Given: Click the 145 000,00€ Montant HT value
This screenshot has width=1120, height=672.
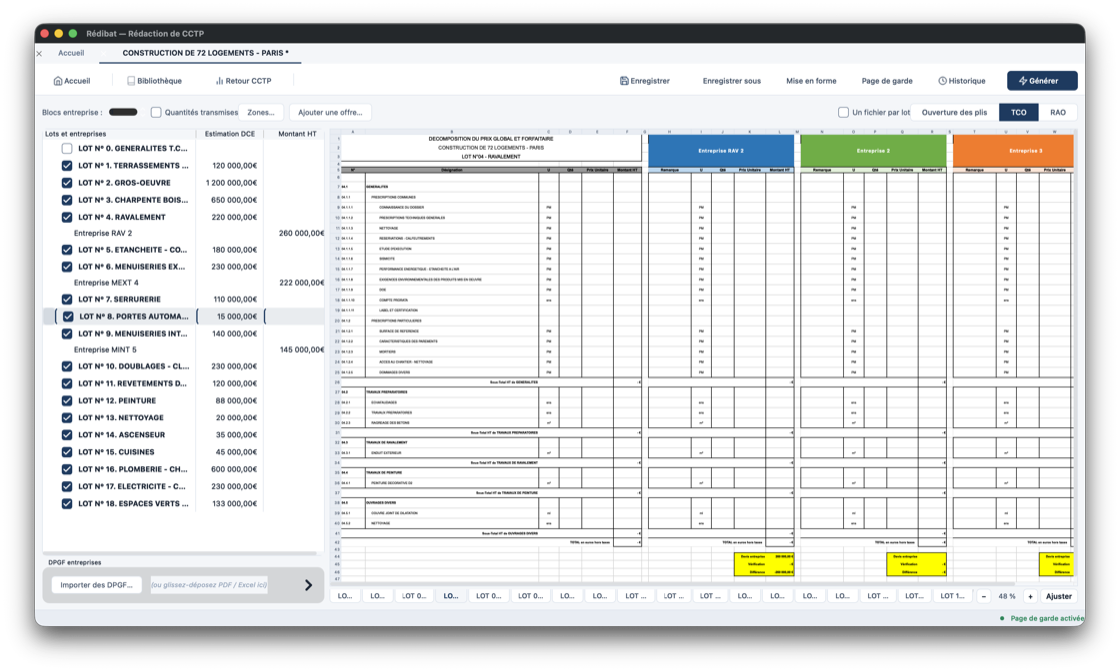Looking at the screenshot, I should [301, 350].
